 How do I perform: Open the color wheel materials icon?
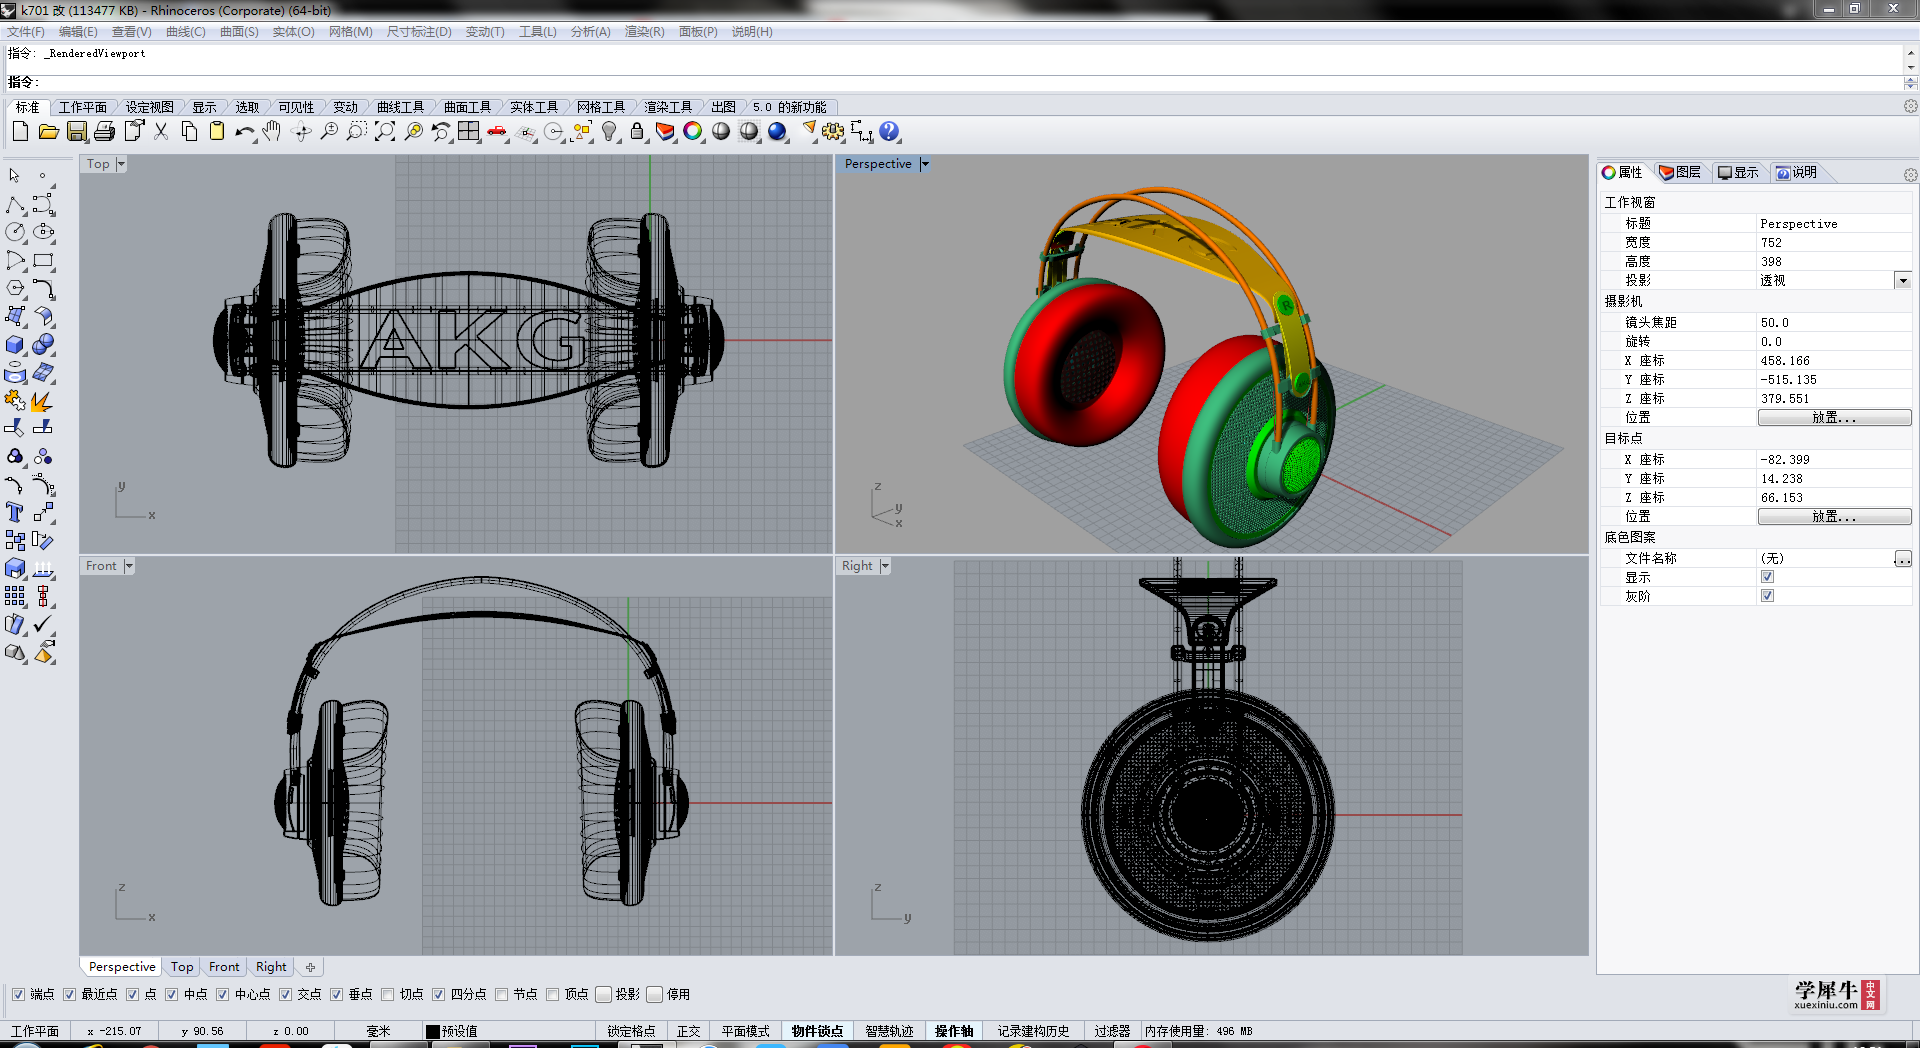click(693, 131)
